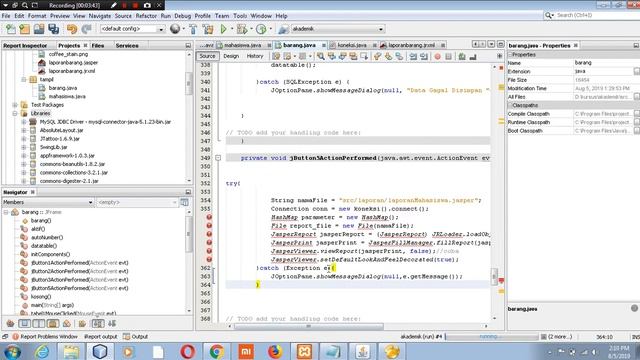Click the Save All toolbar icon

[x=53, y=29]
